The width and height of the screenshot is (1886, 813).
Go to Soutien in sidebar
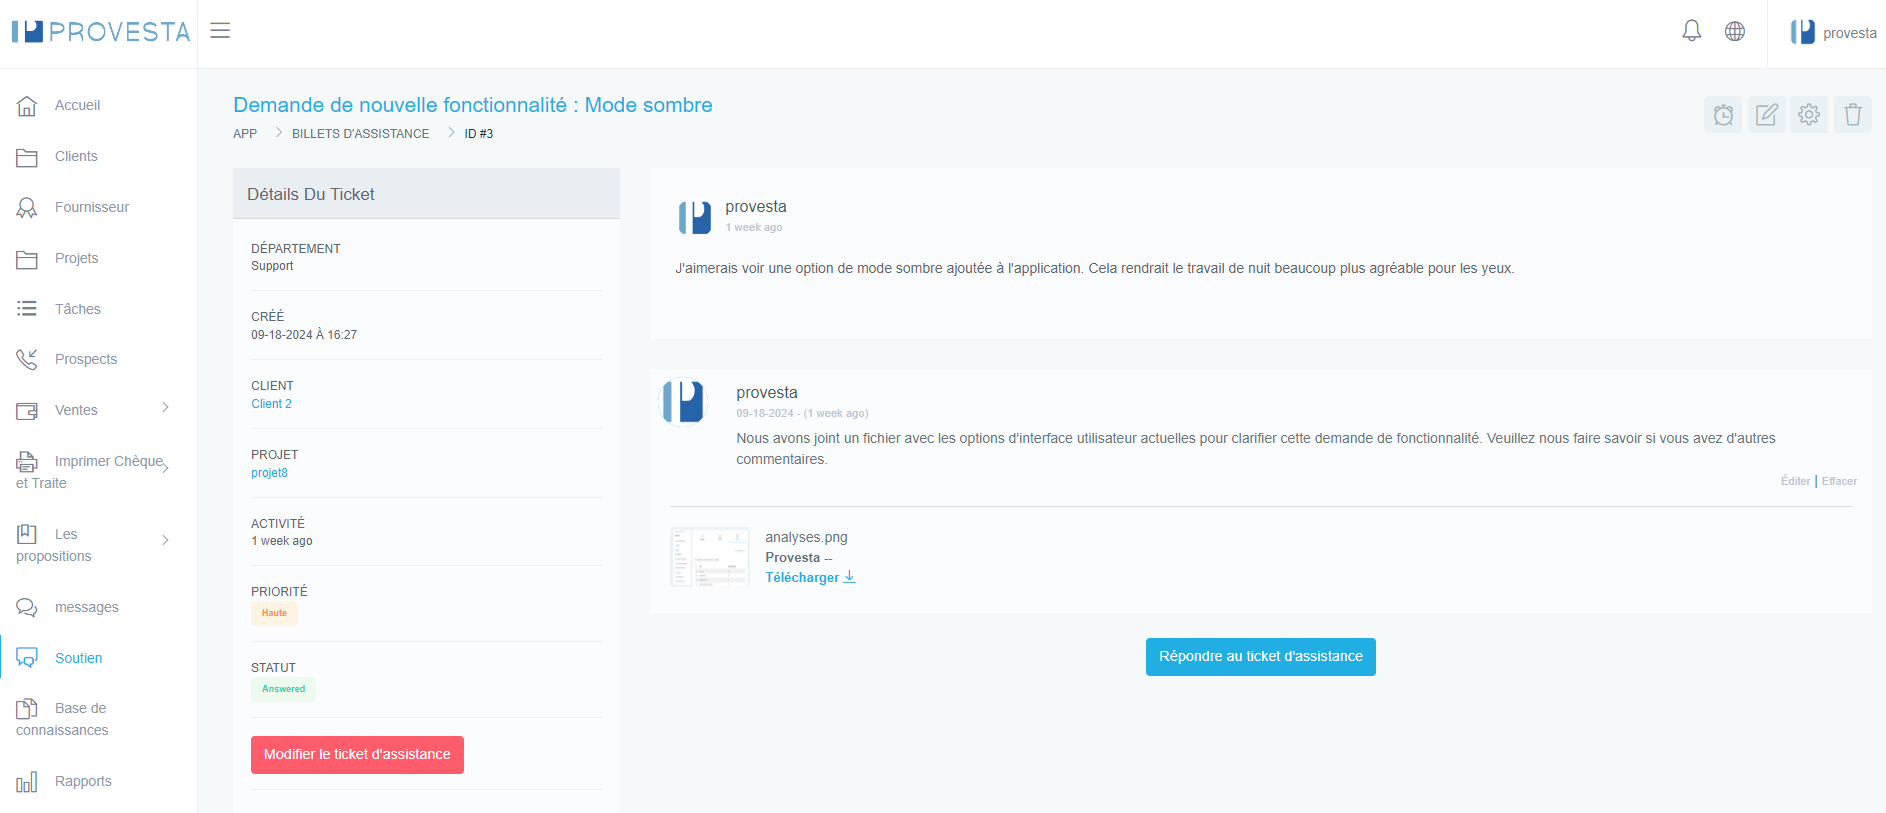coord(78,658)
